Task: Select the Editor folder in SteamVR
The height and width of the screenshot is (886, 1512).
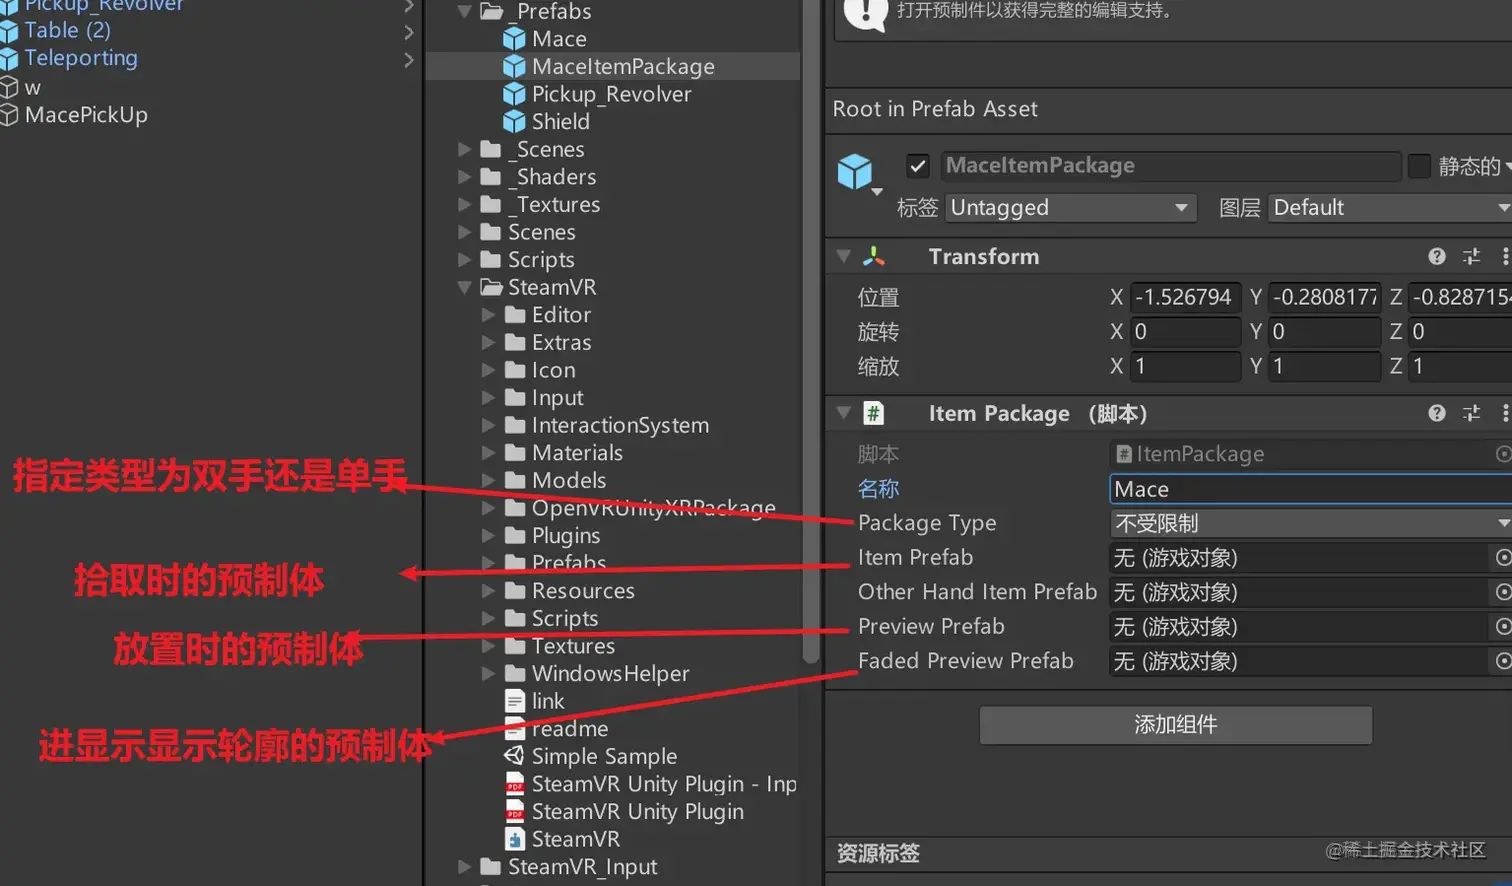Action: pyautogui.click(x=561, y=315)
